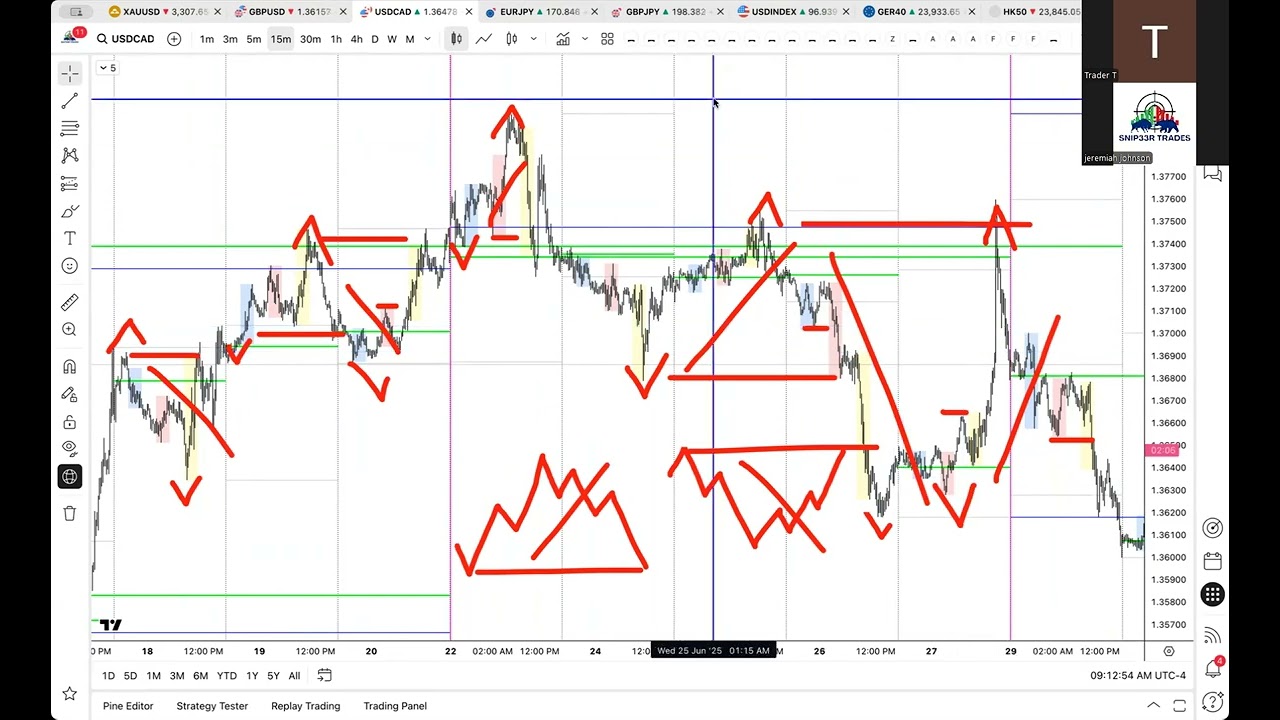The image size is (1280, 720).
Task: Open the Replay Trading panel
Action: click(305, 706)
